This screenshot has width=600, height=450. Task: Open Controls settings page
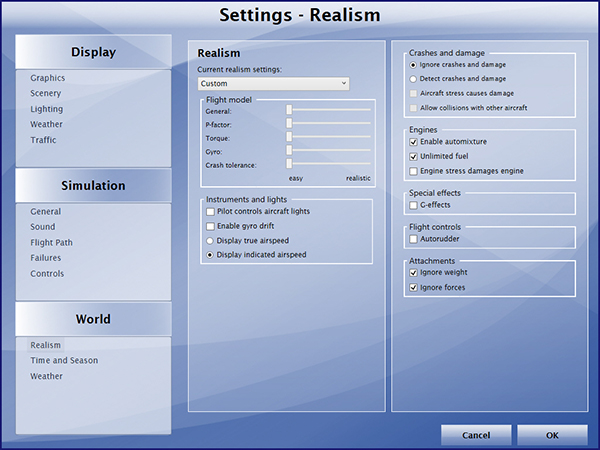point(47,274)
